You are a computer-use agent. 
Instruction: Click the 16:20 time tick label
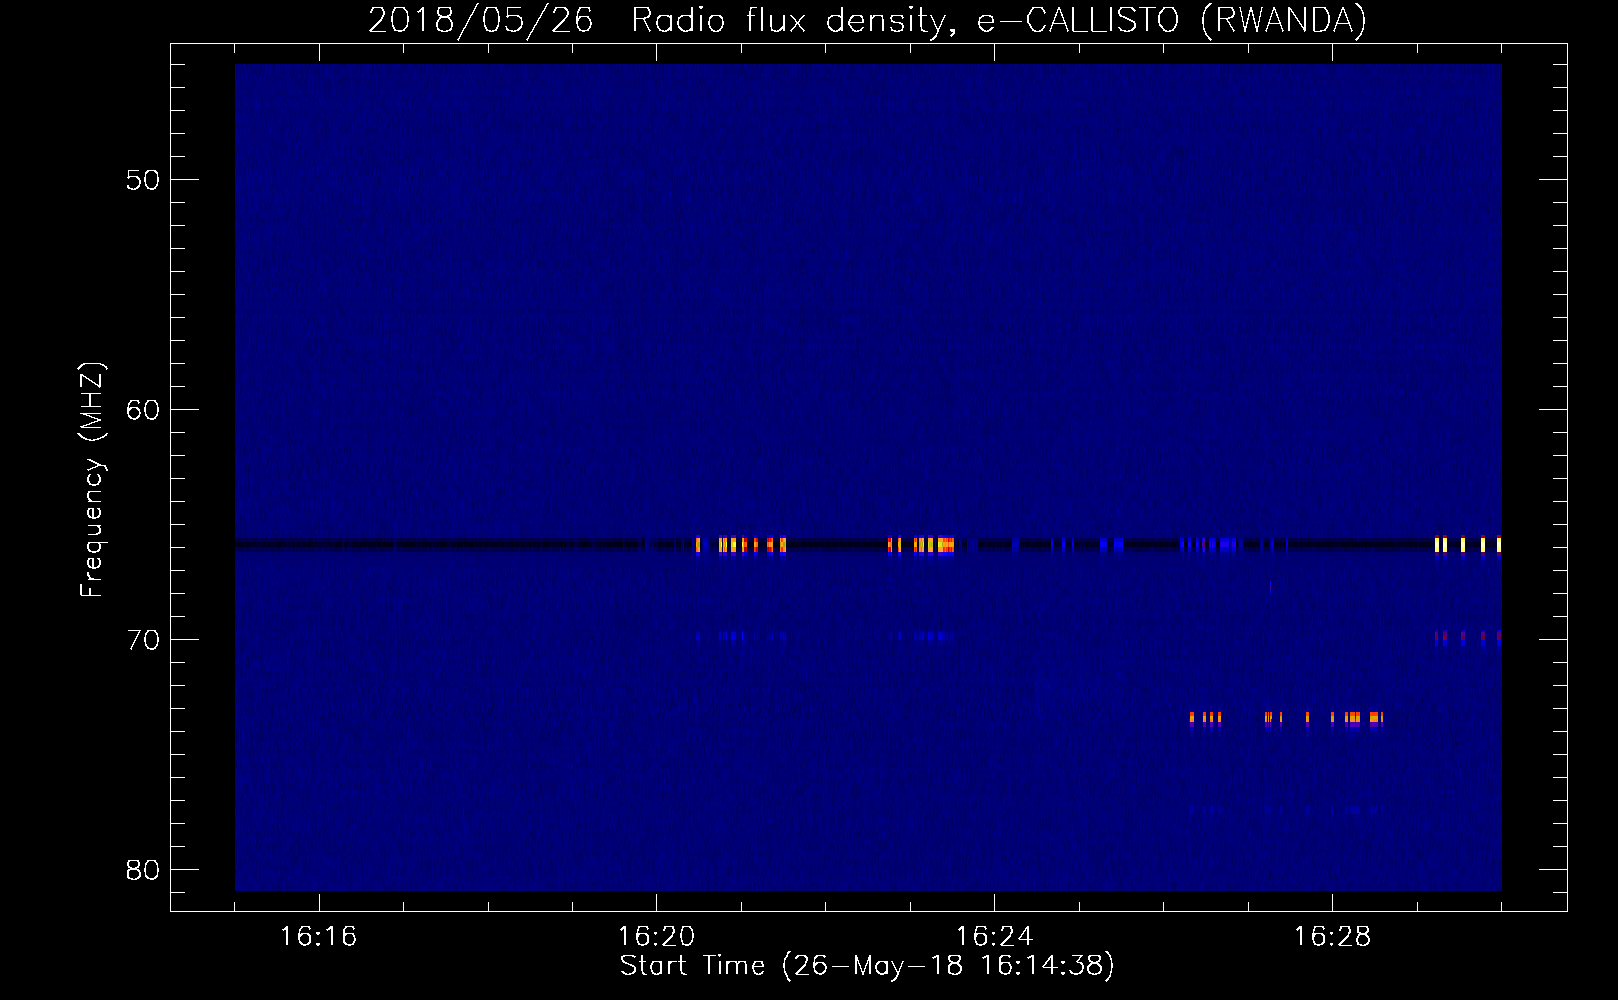[657, 937]
